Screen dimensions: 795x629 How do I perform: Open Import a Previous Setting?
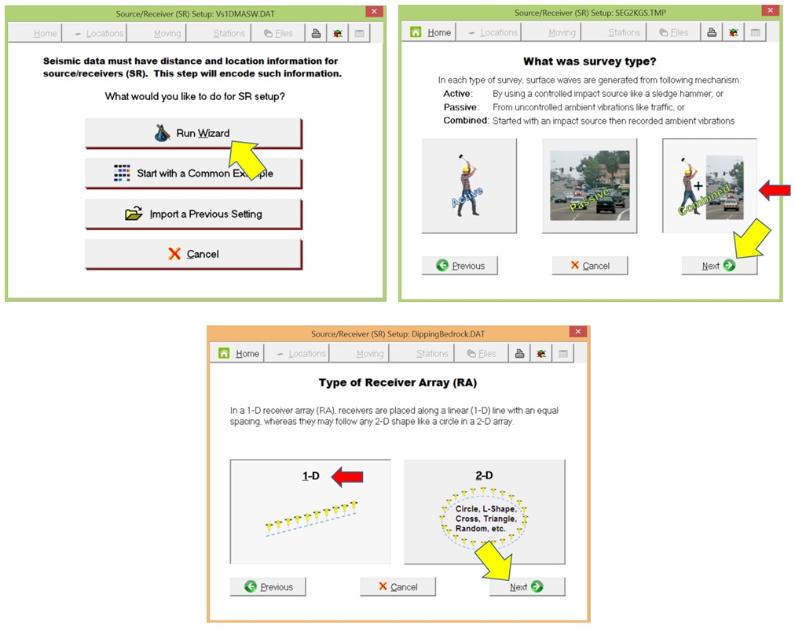(192, 213)
